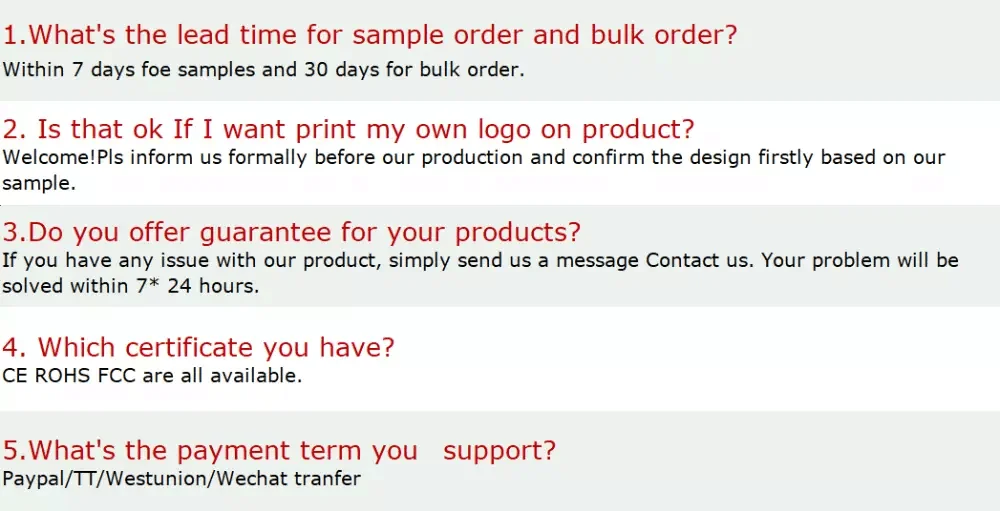This screenshot has height=511, width=1000.
Task: Click the guarantee for products question
Action: 291,233
